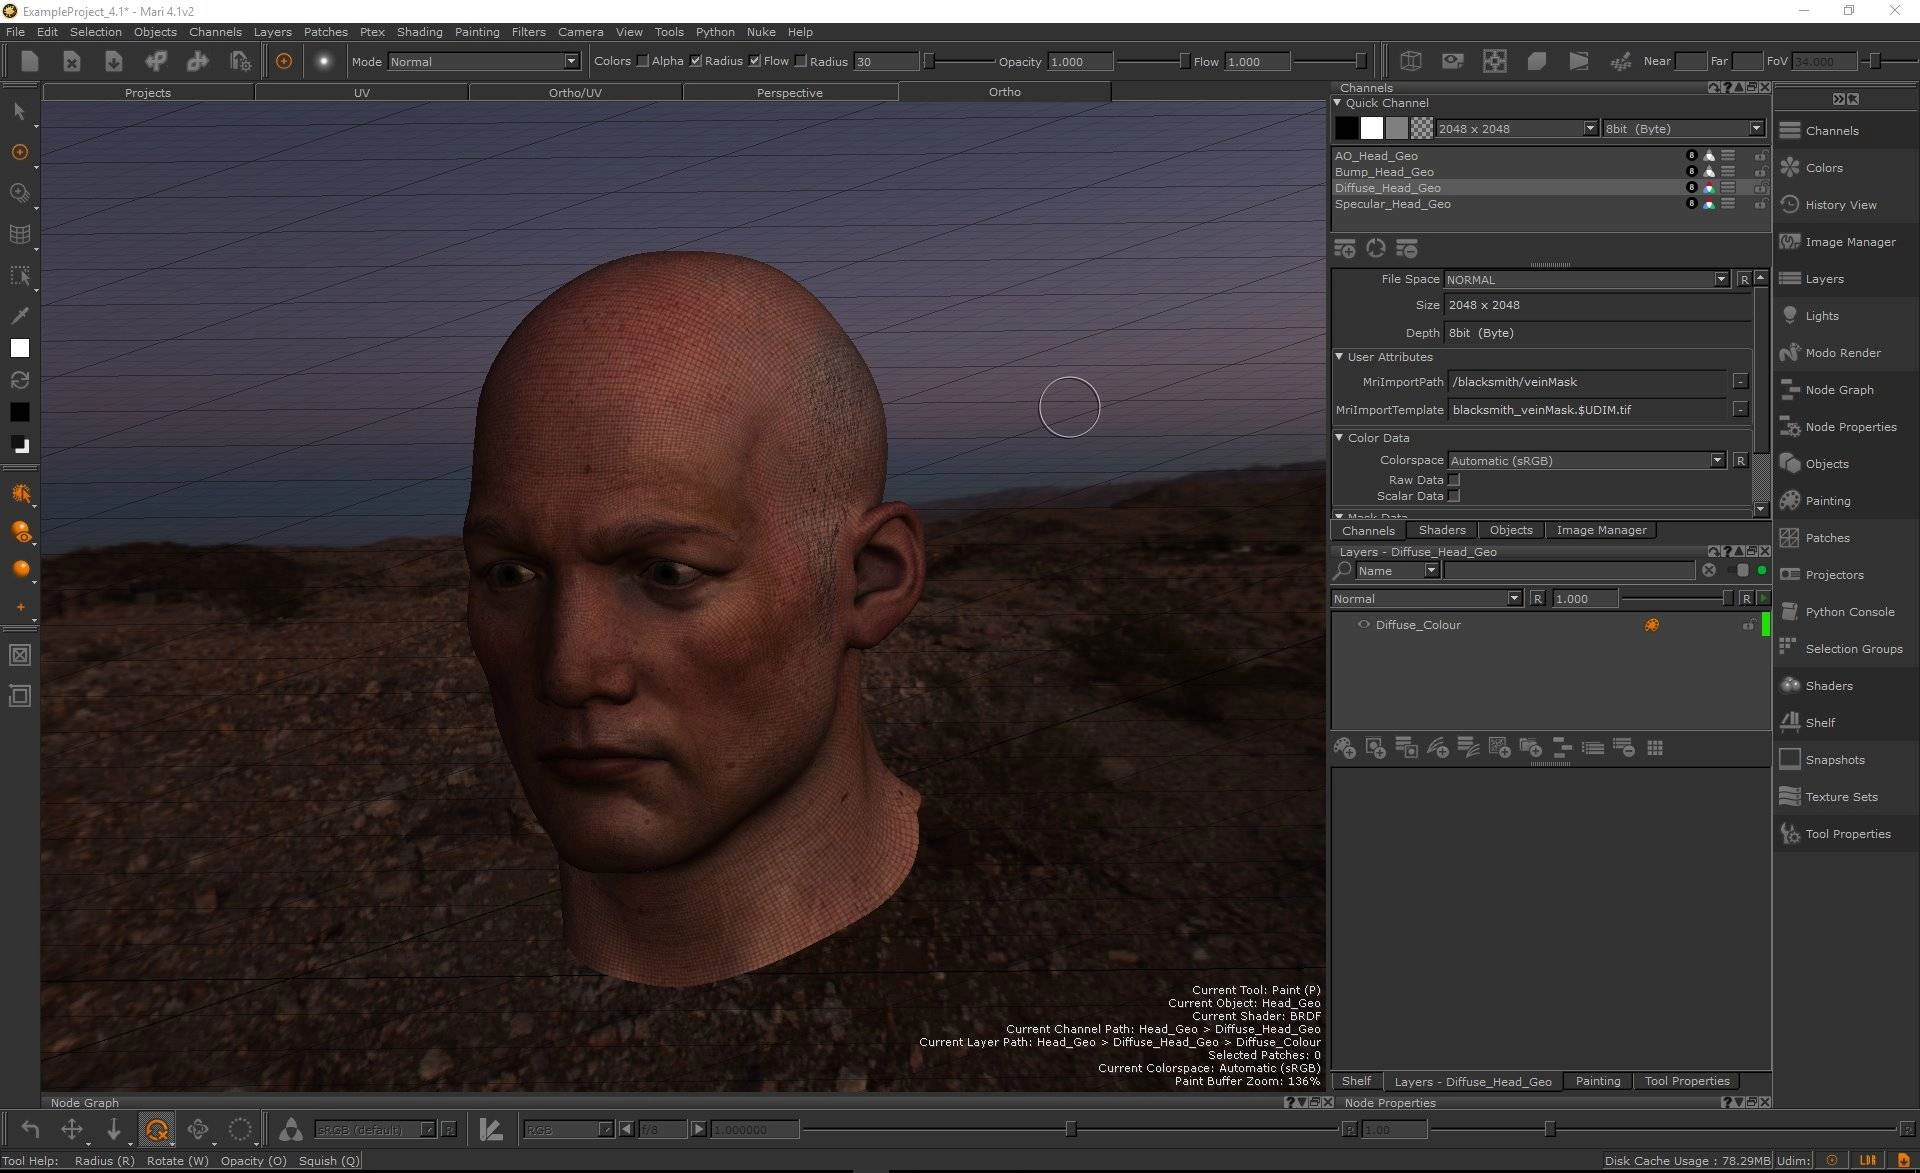1920x1173 pixels.
Task: Toggle lock on Diffuse_Colour layer
Action: 1749,625
